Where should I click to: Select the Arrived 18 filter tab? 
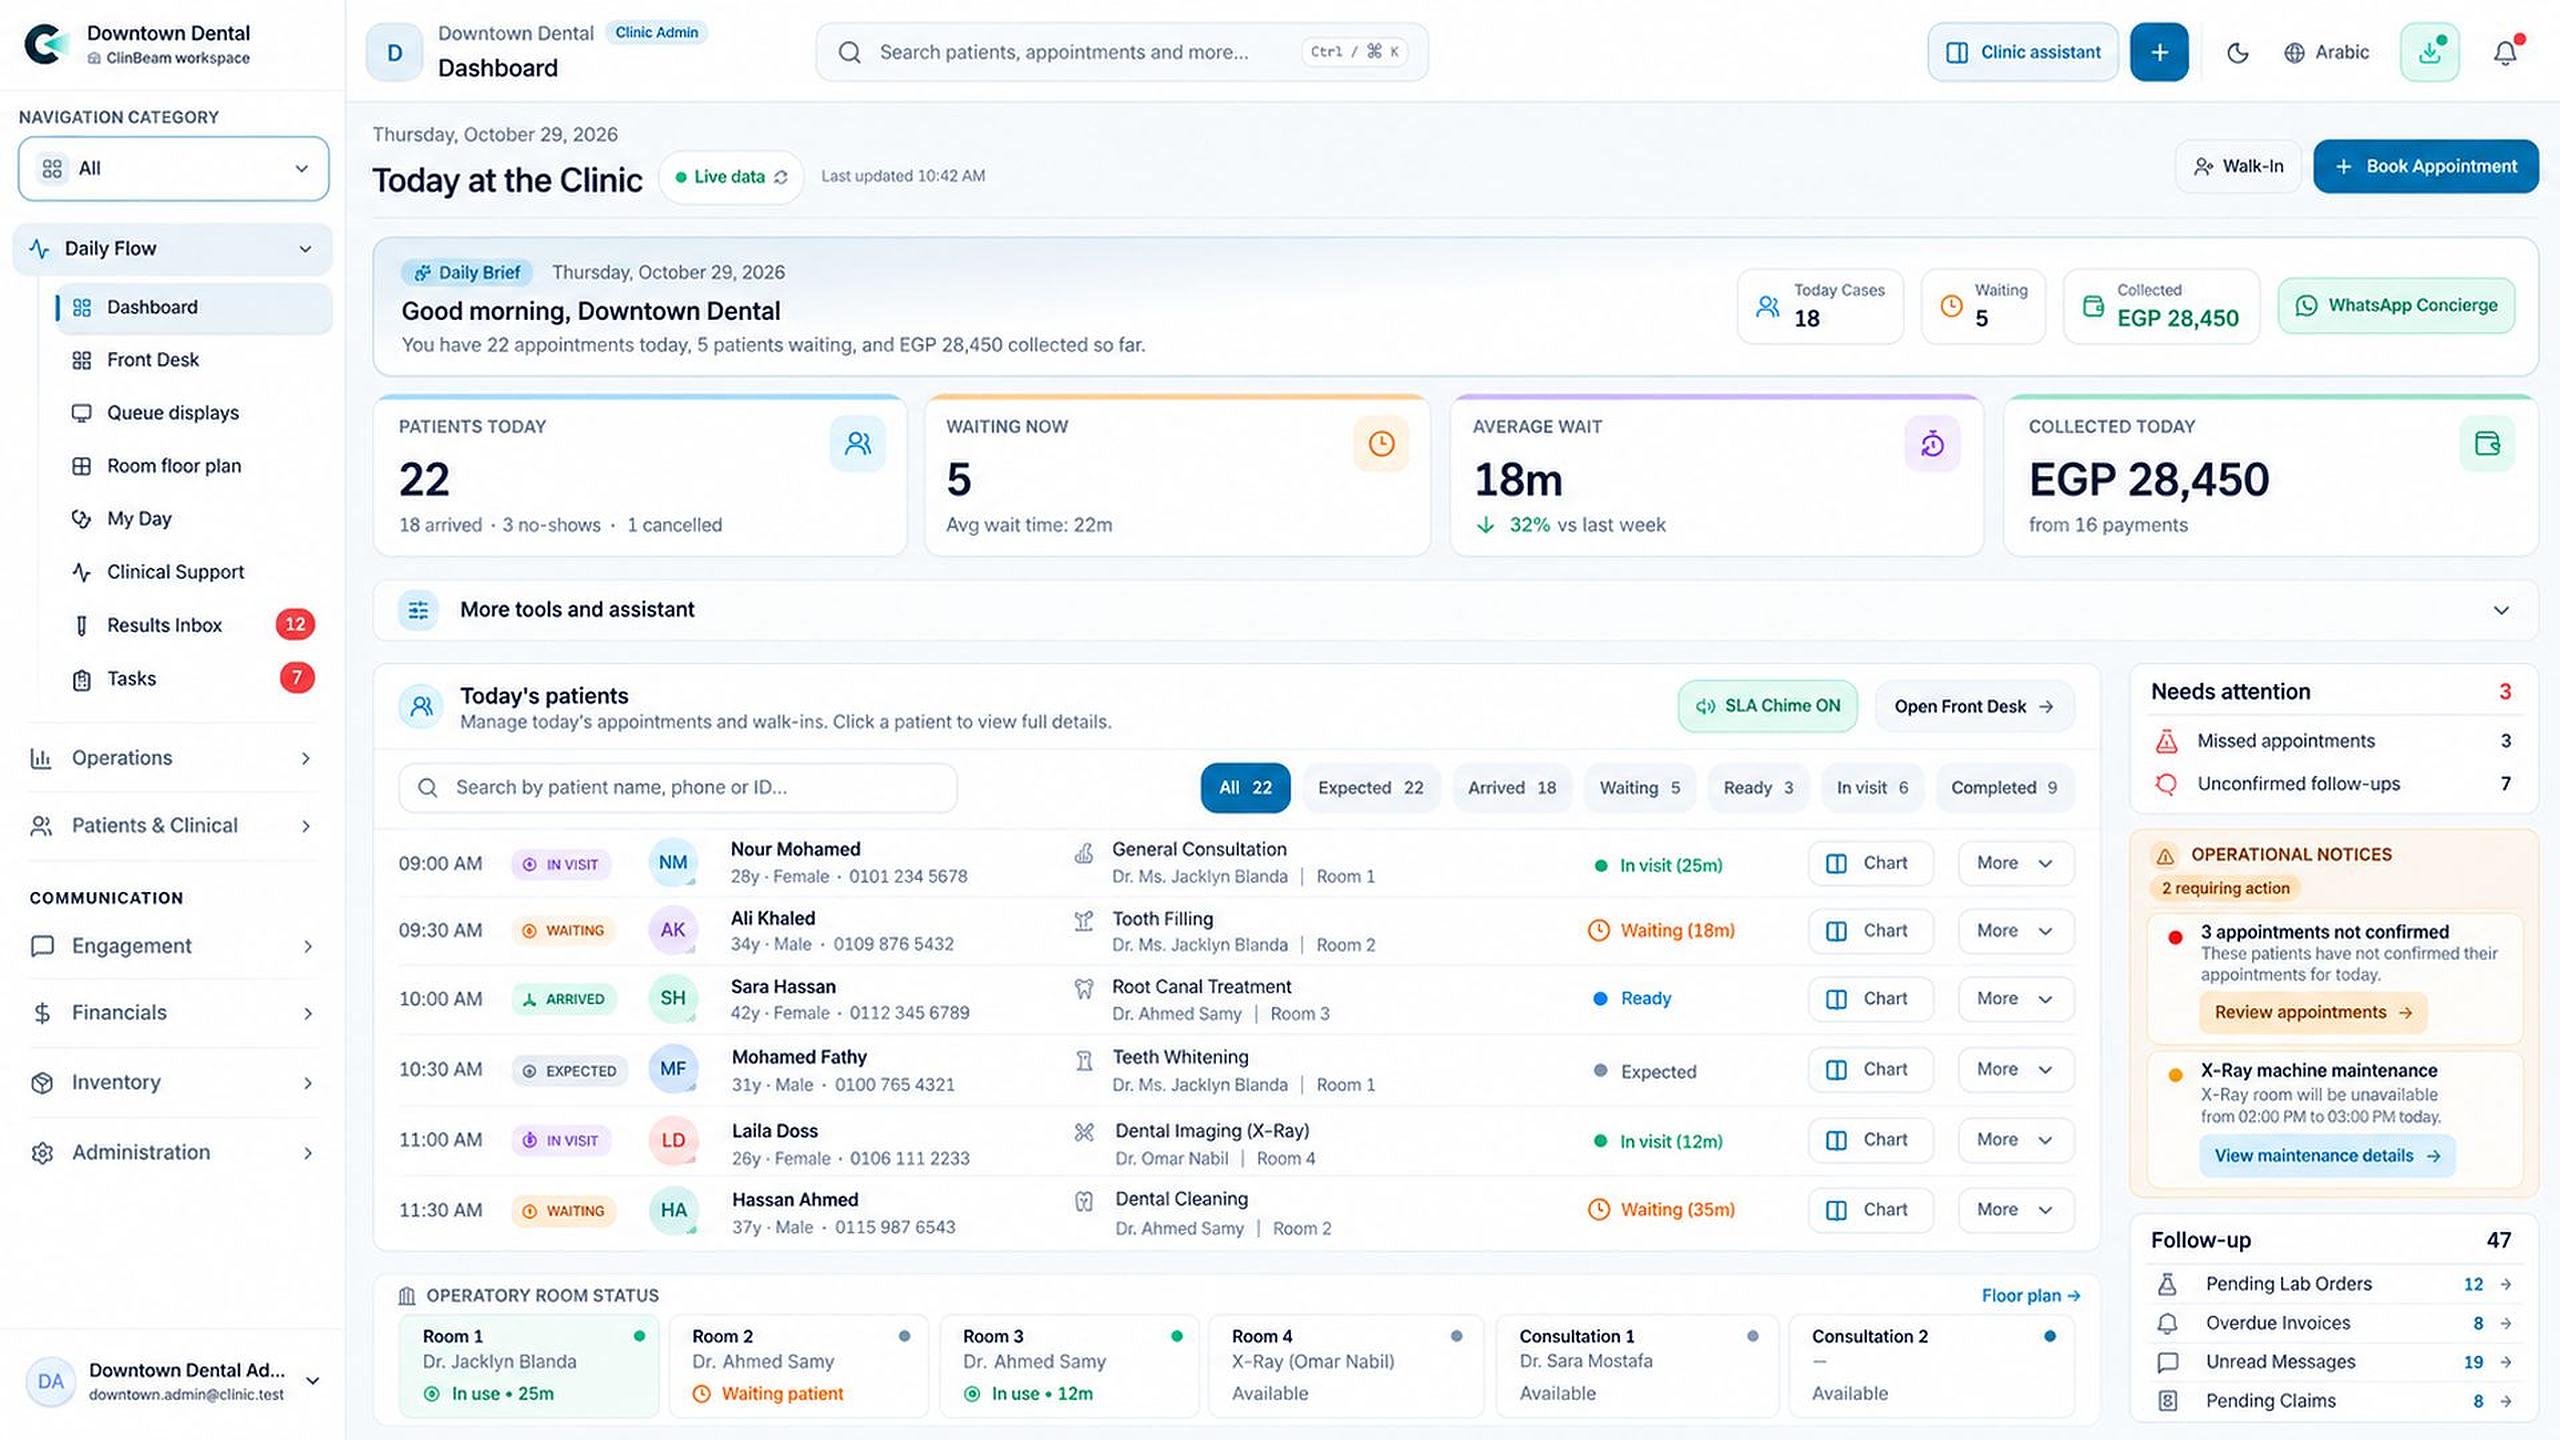pyautogui.click(x=1512, y=788)
